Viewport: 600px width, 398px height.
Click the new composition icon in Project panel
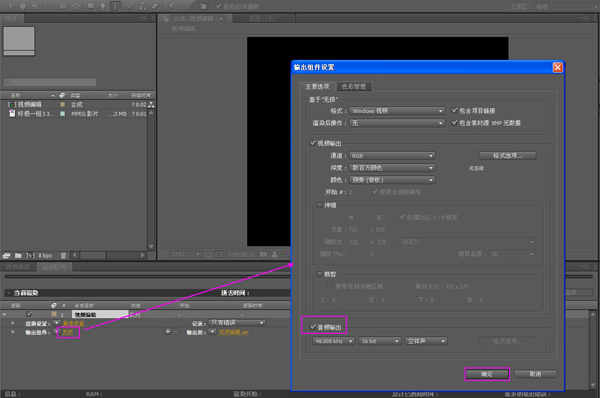[31, 255]
